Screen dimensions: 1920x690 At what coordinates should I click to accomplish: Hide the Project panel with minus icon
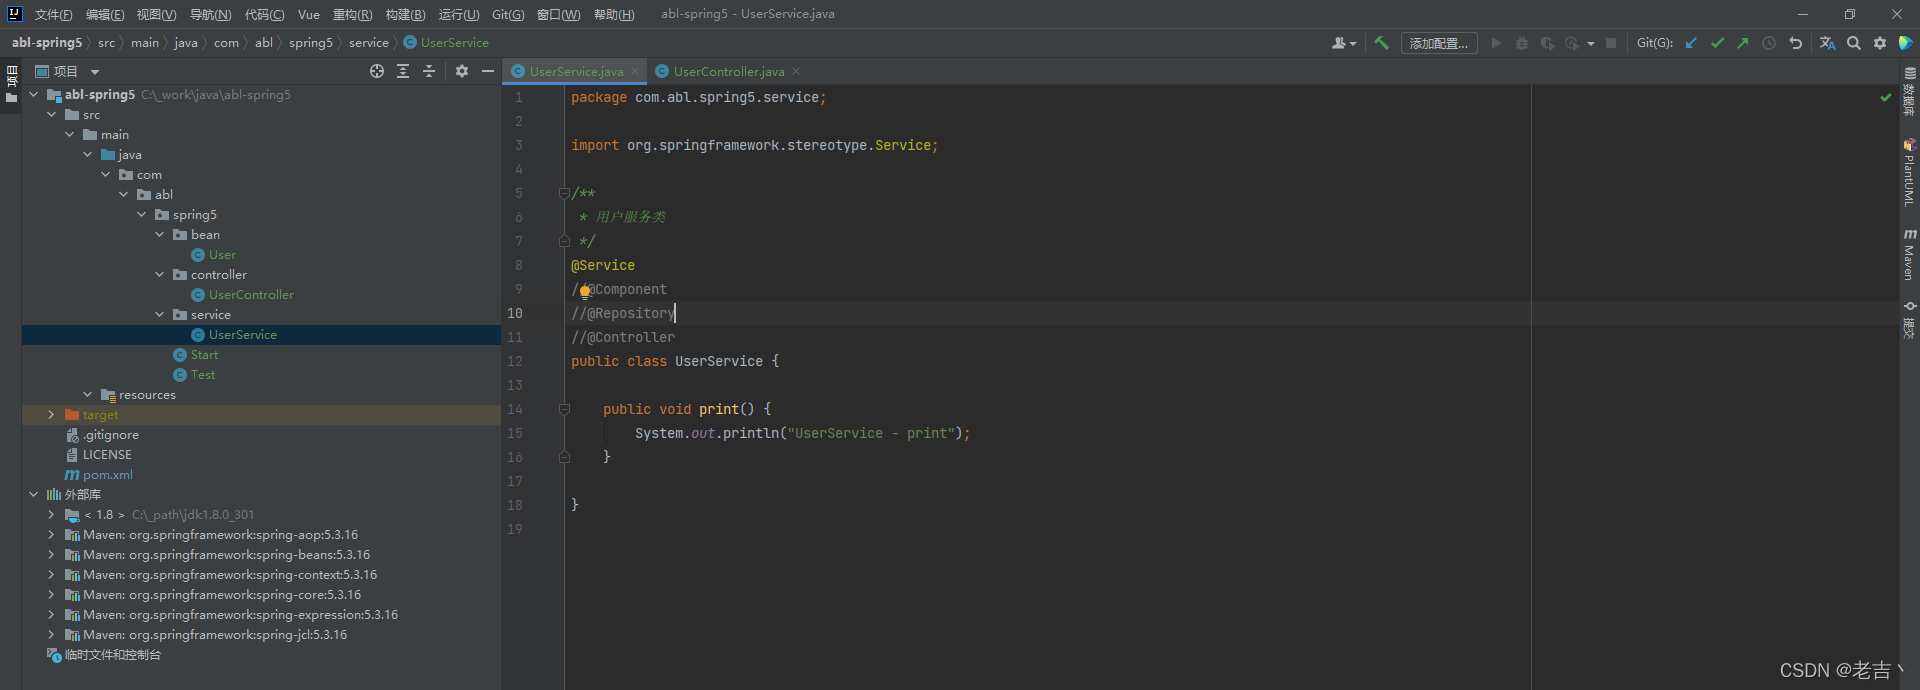488,71
